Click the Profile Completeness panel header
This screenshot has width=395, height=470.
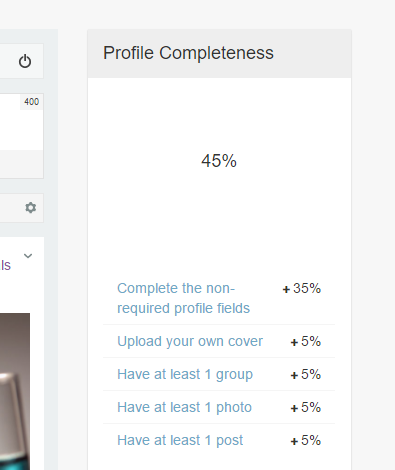coord(219,53)
